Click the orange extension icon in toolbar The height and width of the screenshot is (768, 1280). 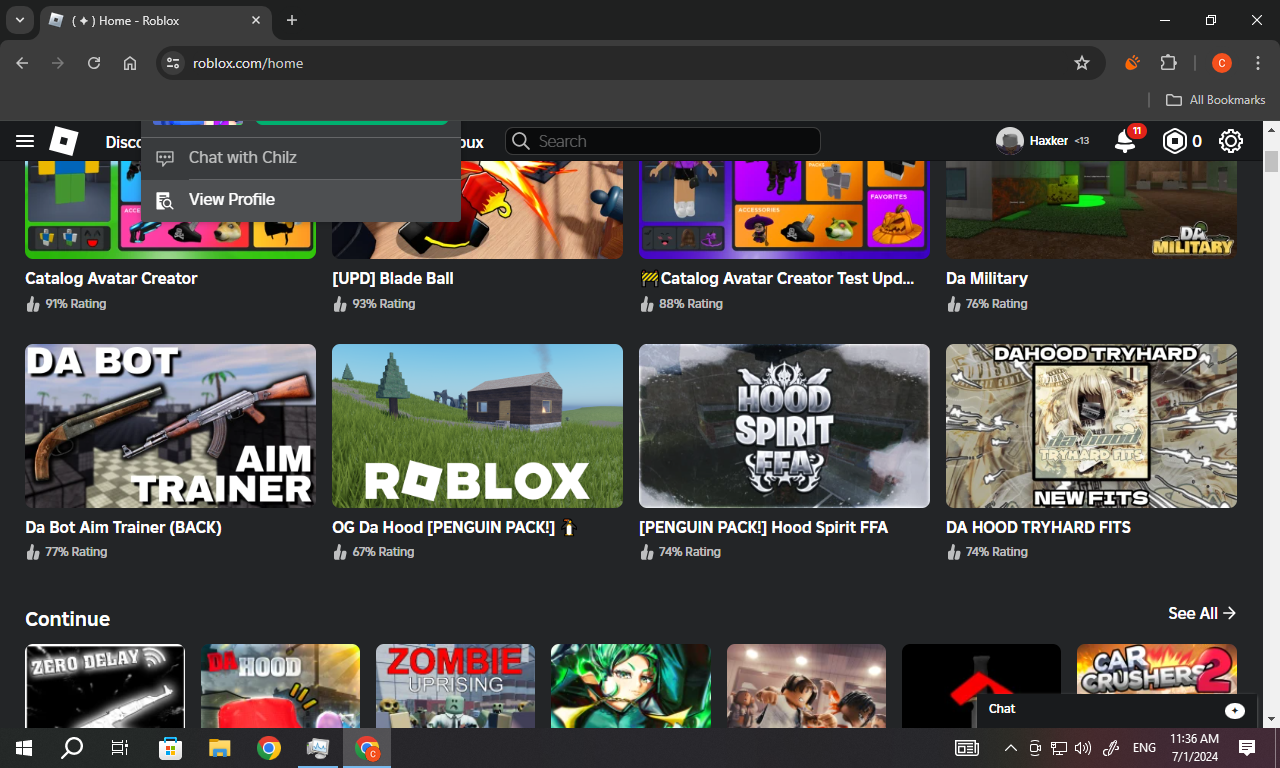[1132, 63]
